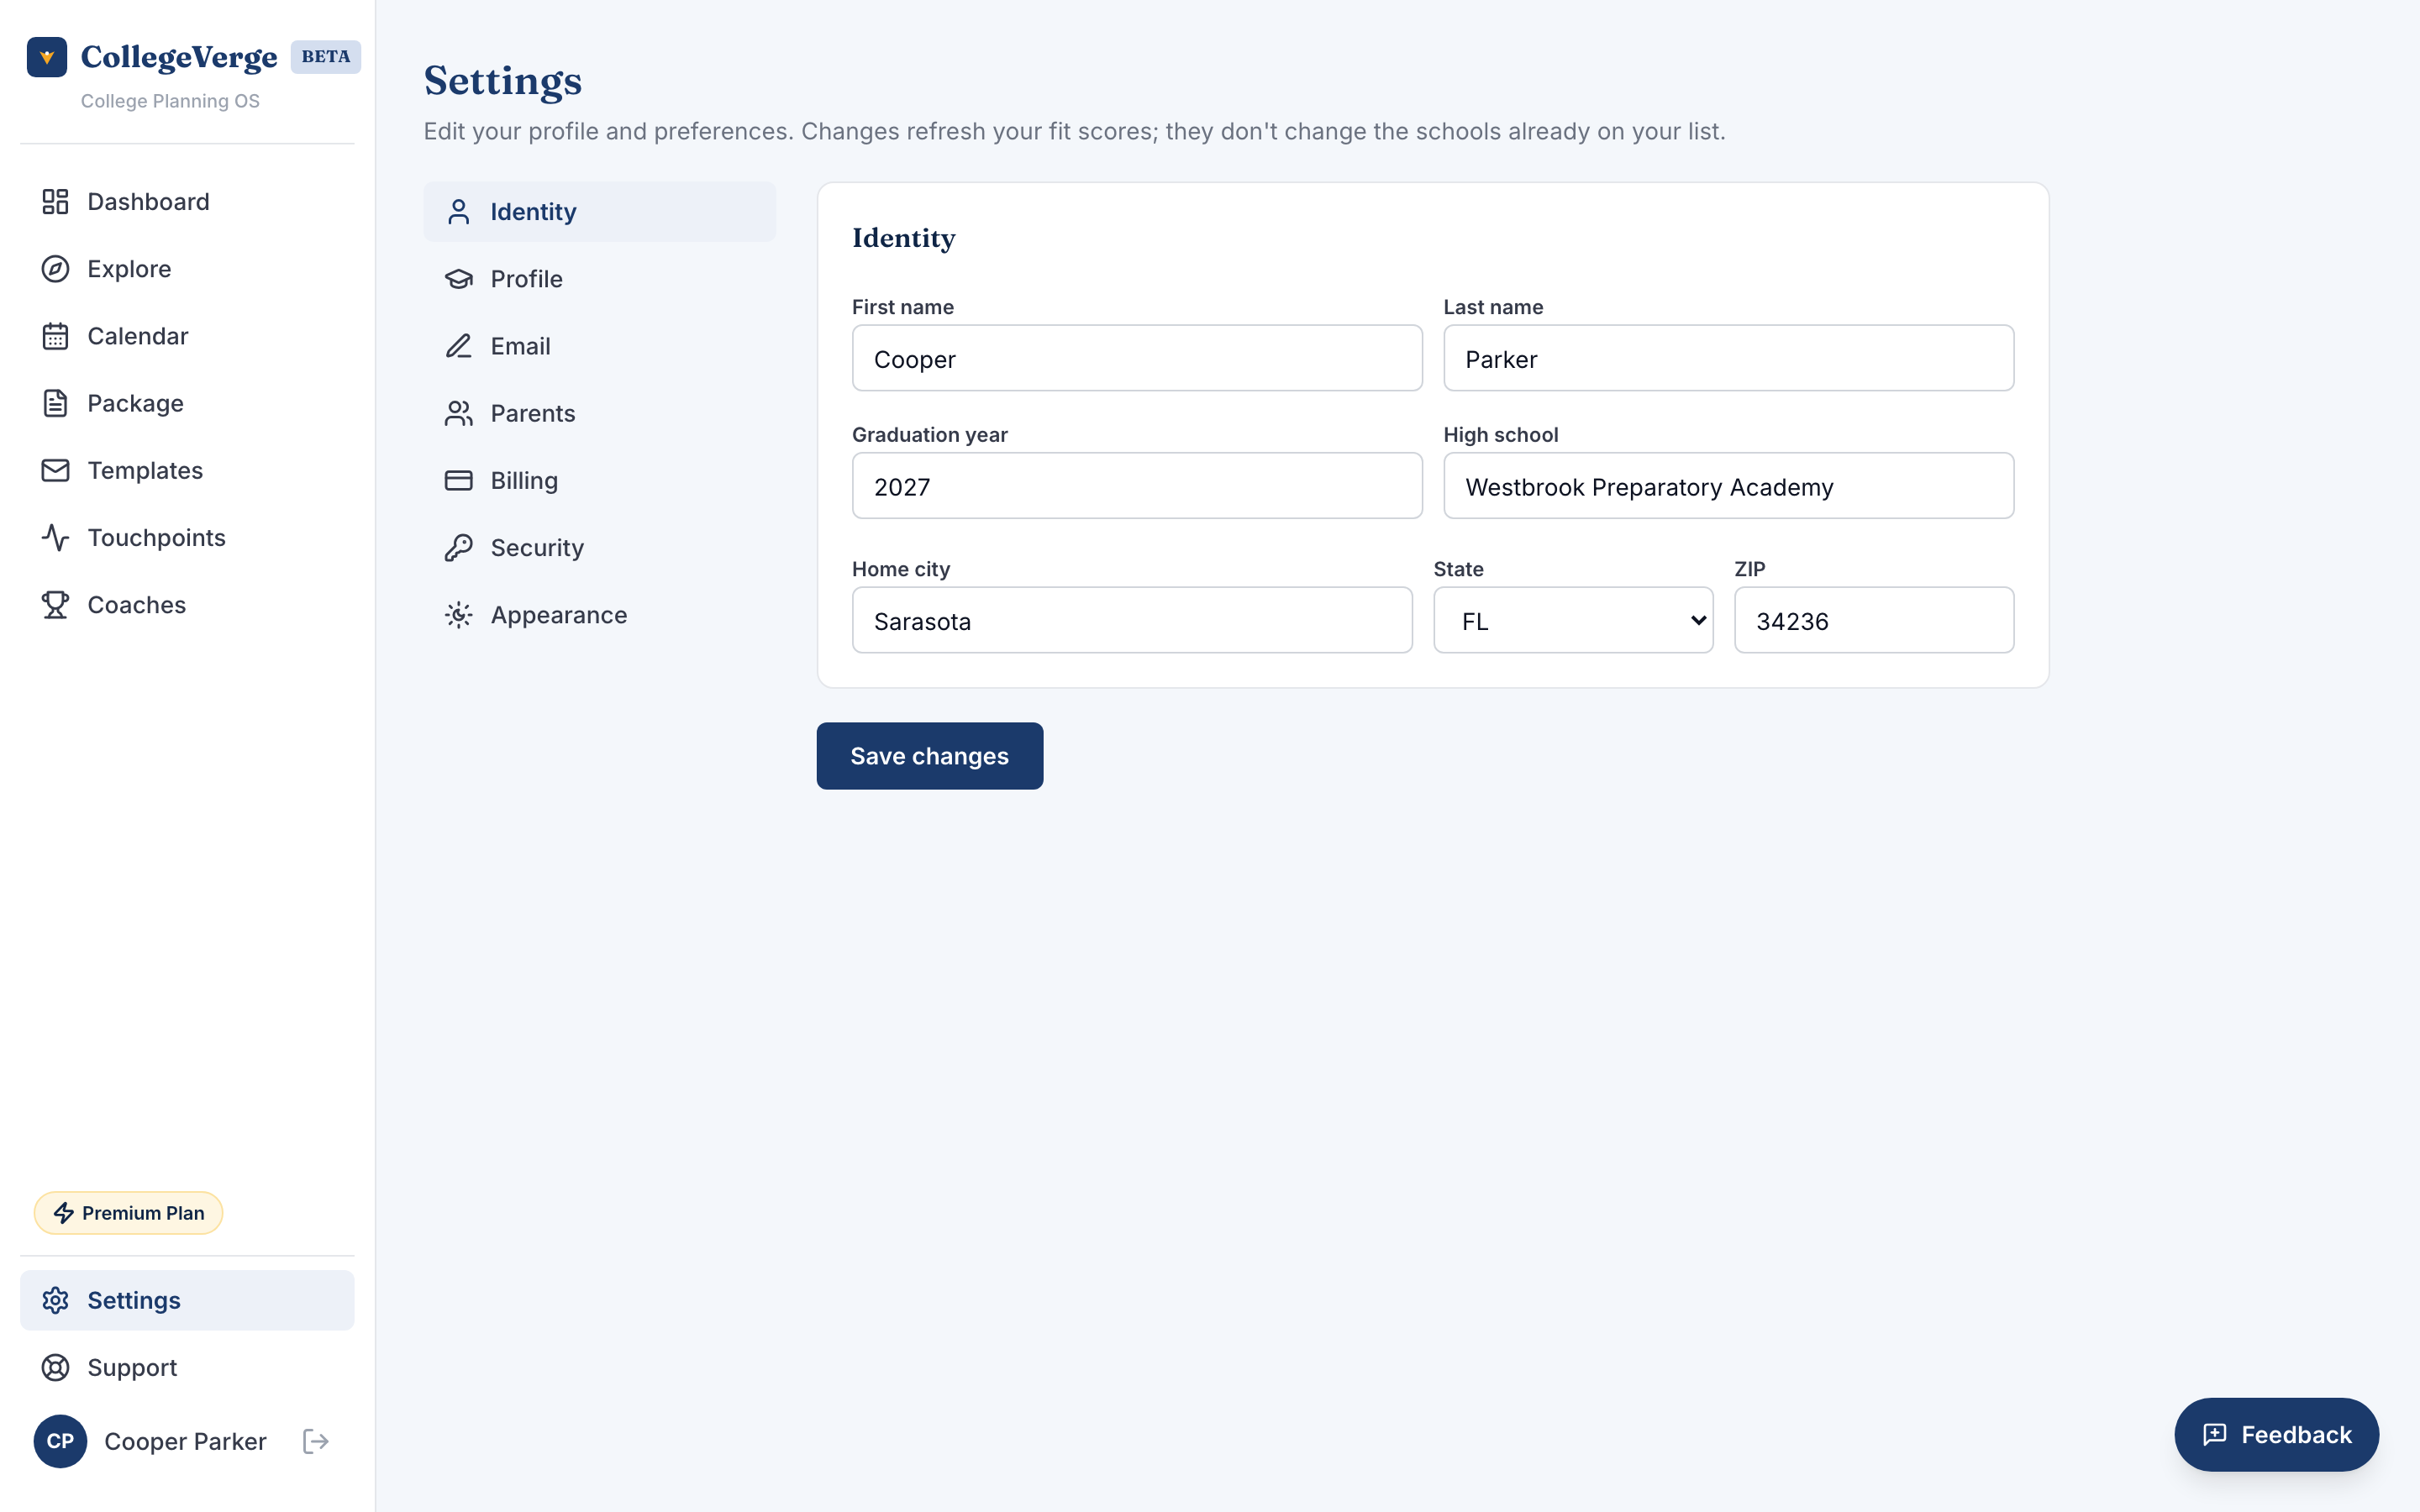
Task: Click the Appearance sun-moon icon
Action: pyautogui.click(x=458, y=615)
